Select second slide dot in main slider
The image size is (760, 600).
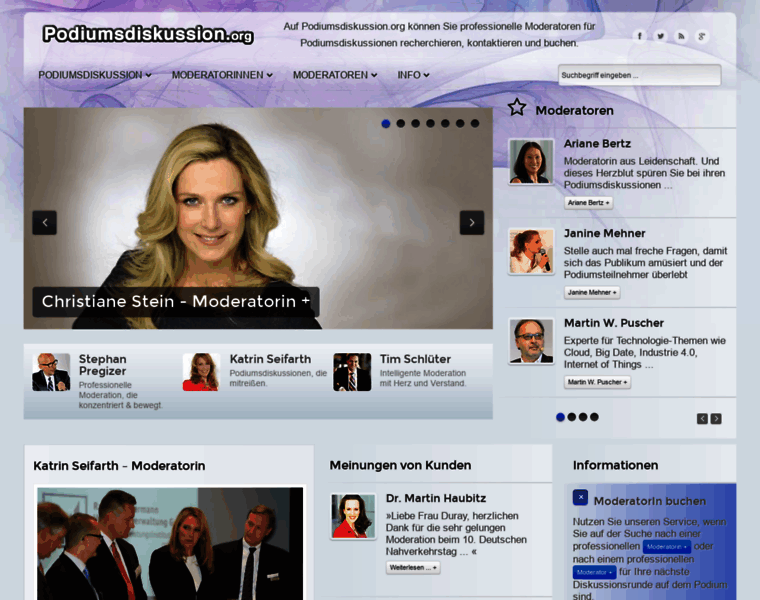[401, 124]
